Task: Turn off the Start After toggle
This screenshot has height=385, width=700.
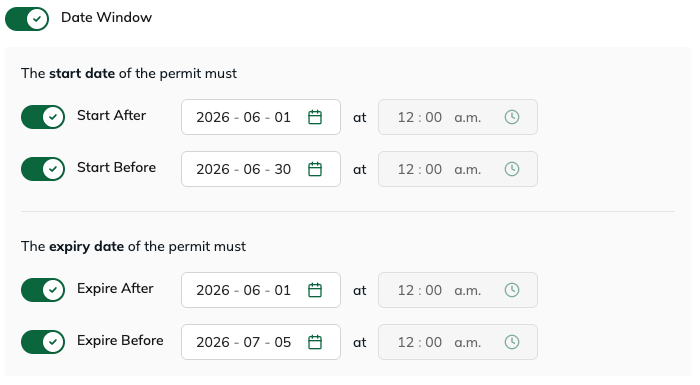Action: 43,117
